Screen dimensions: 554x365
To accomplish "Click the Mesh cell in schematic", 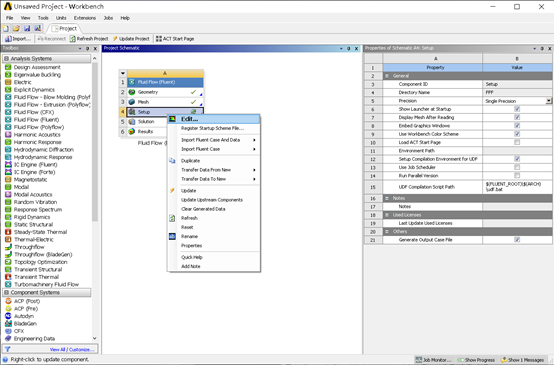I will tap(165, 102).
